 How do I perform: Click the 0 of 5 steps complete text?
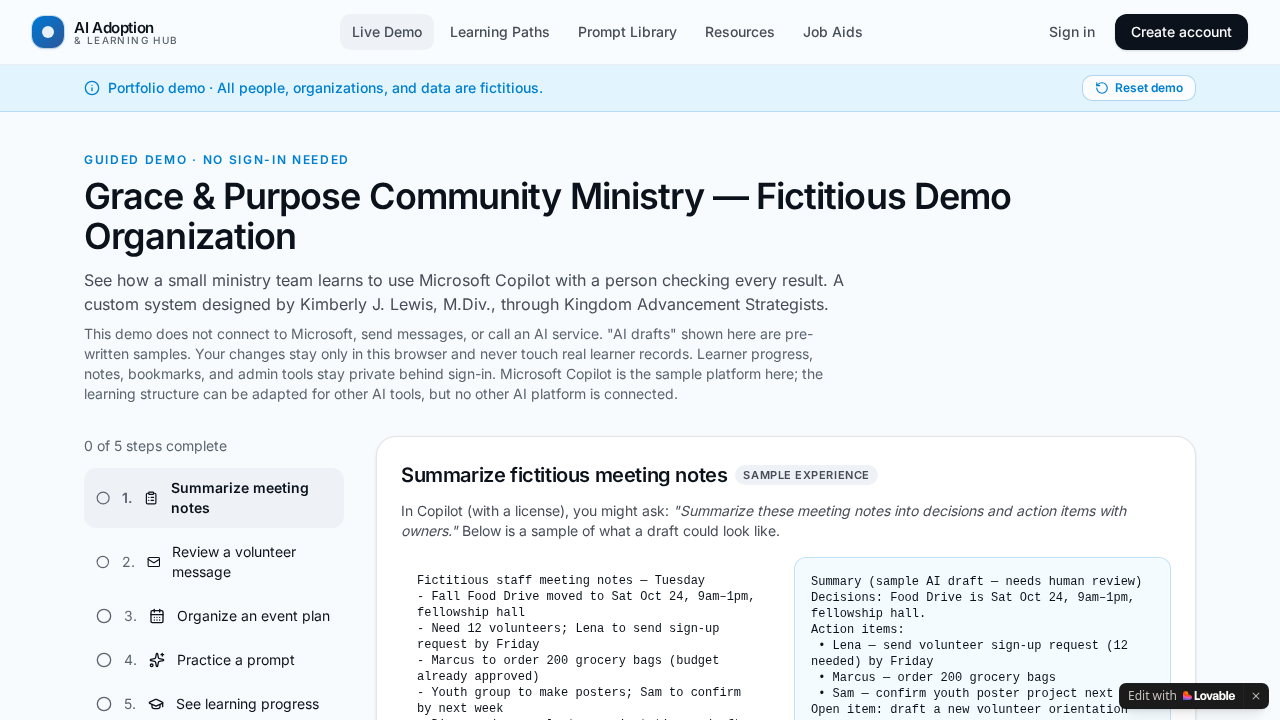tap(155, 446)
